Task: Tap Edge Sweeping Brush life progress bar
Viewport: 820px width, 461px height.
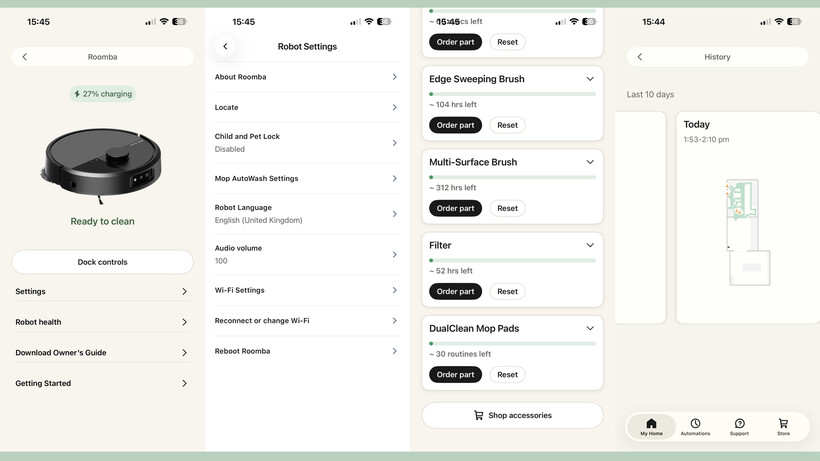Action: [x=512, y=94]
